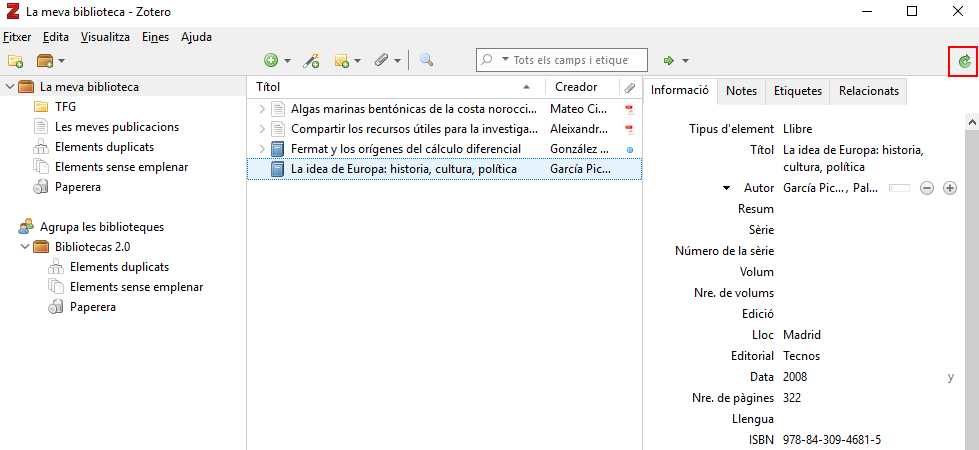The width and height of the screenshot is (979, 450).
Task: Click PDF icon on Algas marinas row
Action: pyautogui.click(x=630, y=110)
